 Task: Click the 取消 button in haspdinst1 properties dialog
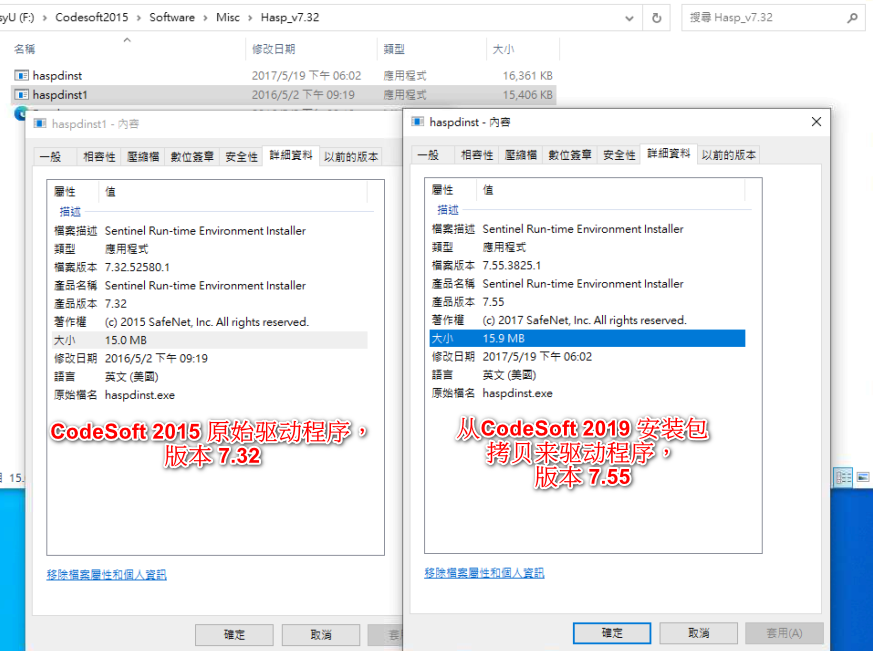coord(320,634)
